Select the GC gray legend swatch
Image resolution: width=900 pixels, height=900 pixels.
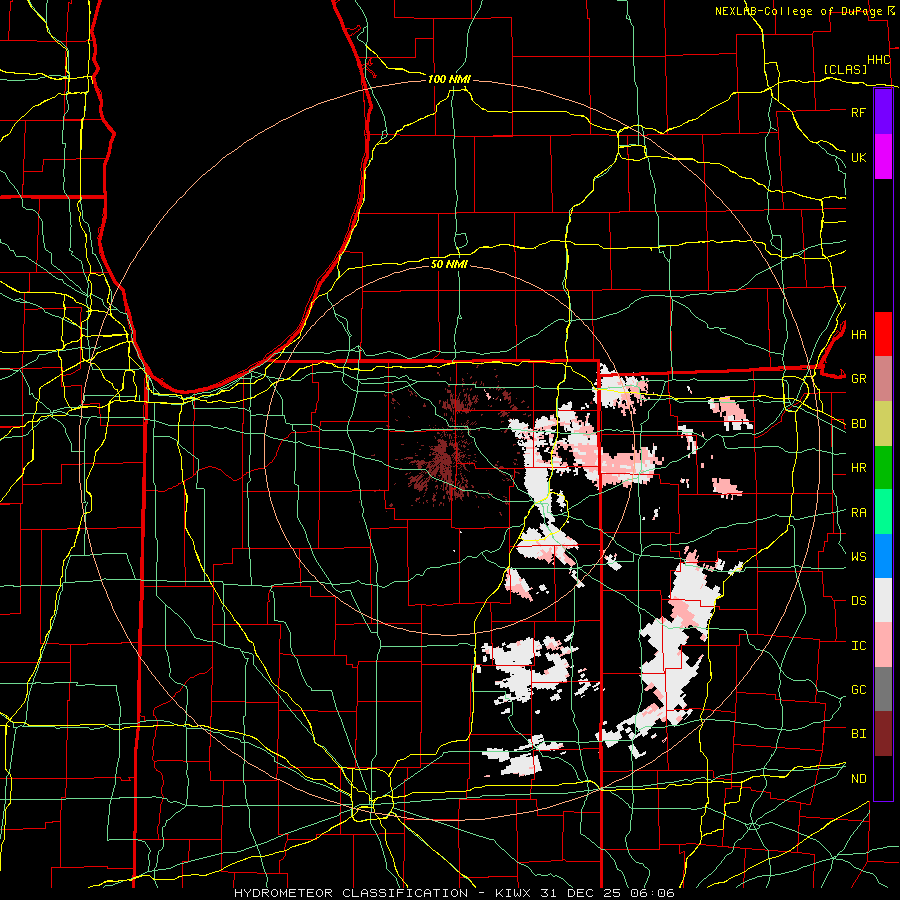click(x=883, y=689)
